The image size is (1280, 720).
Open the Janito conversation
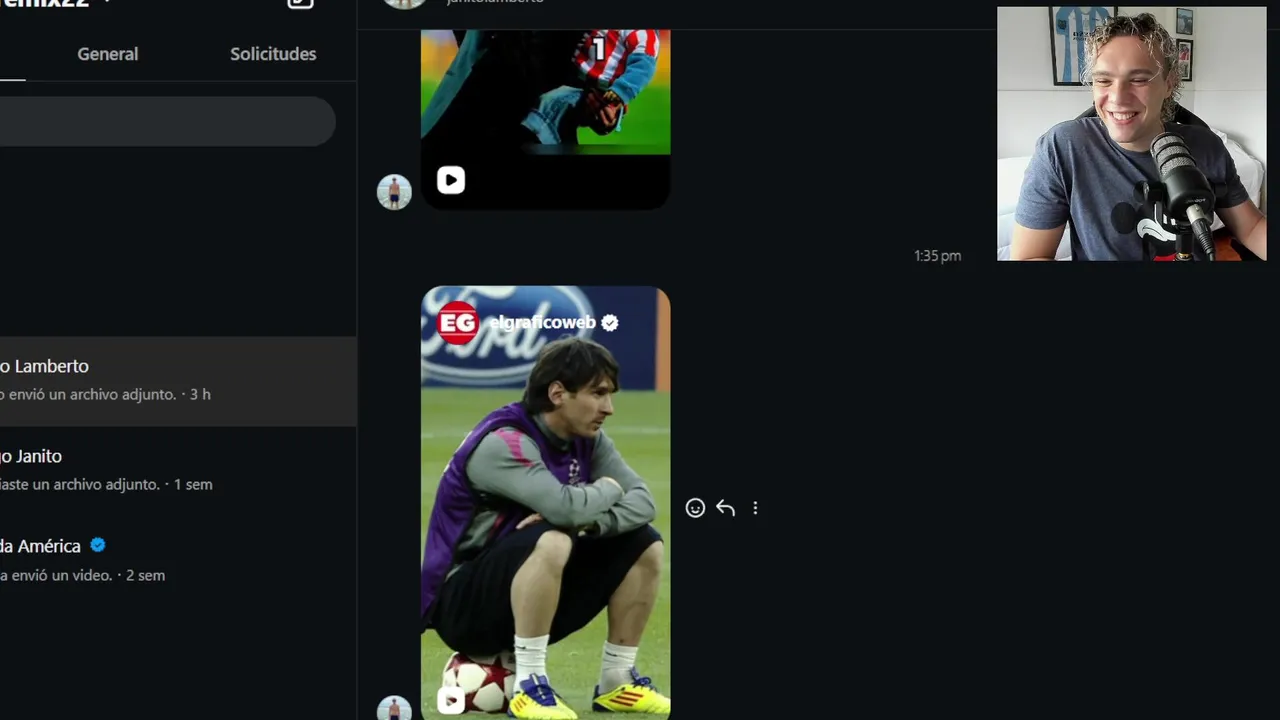(178, 470)
